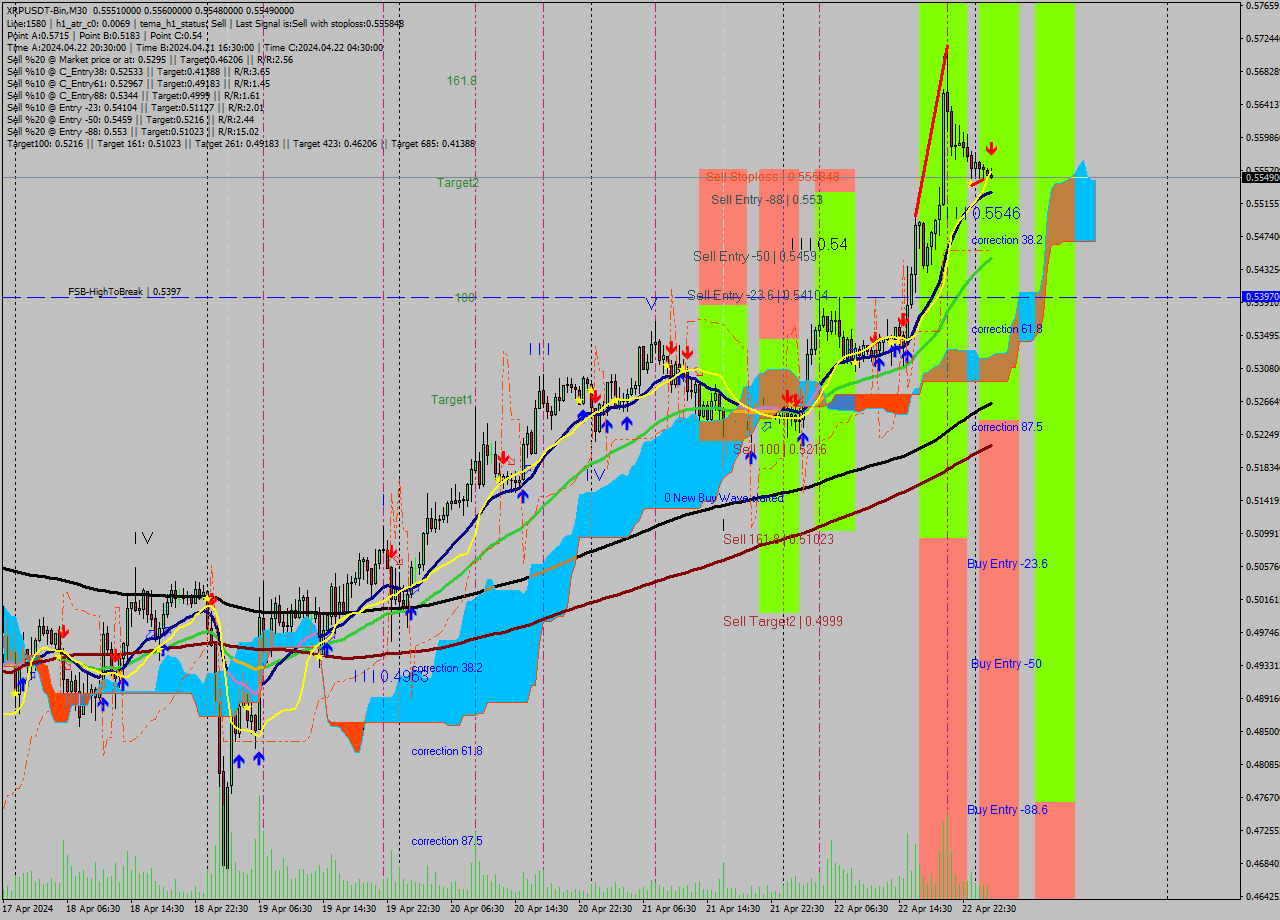This screenshot has height=920, width=1280.
Task: Click the 'Sell Entry -88 | 0.553' label
Action: point(767,200)
